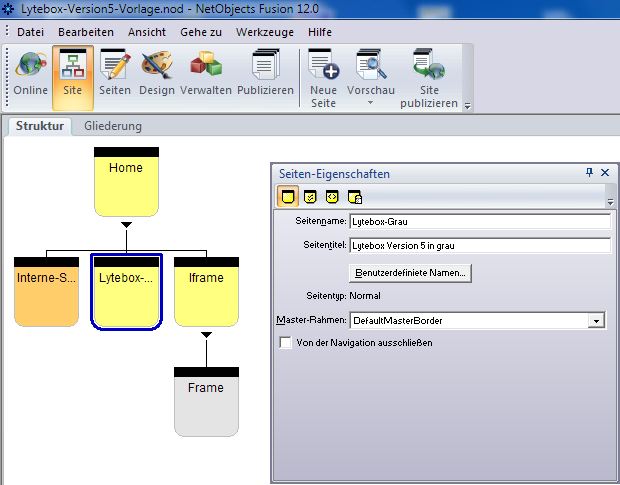Switch to Seiten page view
Screen dimensions: 620x485
click(x=115, y=74)
